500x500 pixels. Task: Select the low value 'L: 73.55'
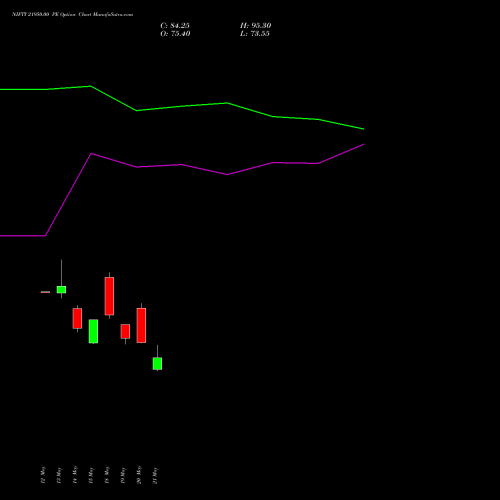tap(255, 34)
